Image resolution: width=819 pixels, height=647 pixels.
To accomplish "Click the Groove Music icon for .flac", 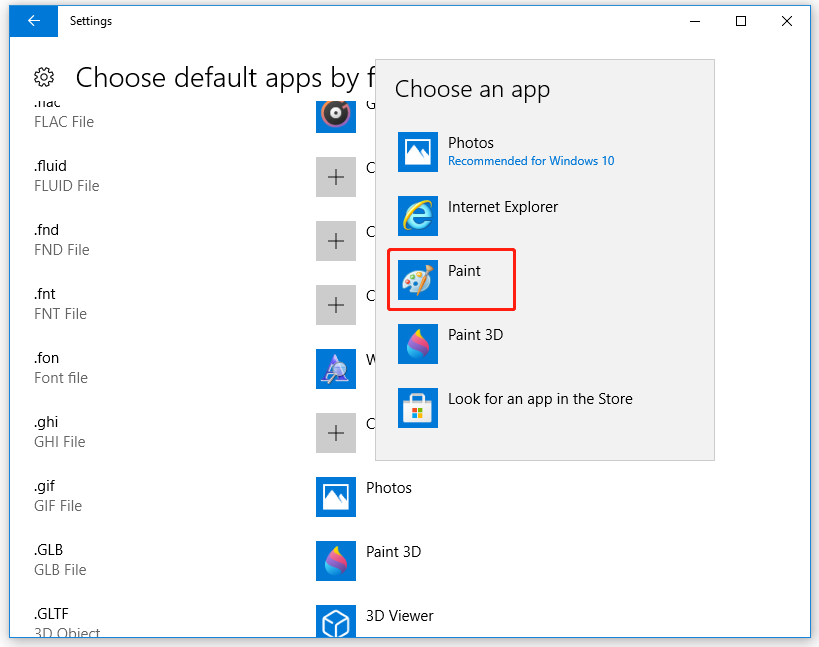I will pyautogui.click(x=336, y=116).
